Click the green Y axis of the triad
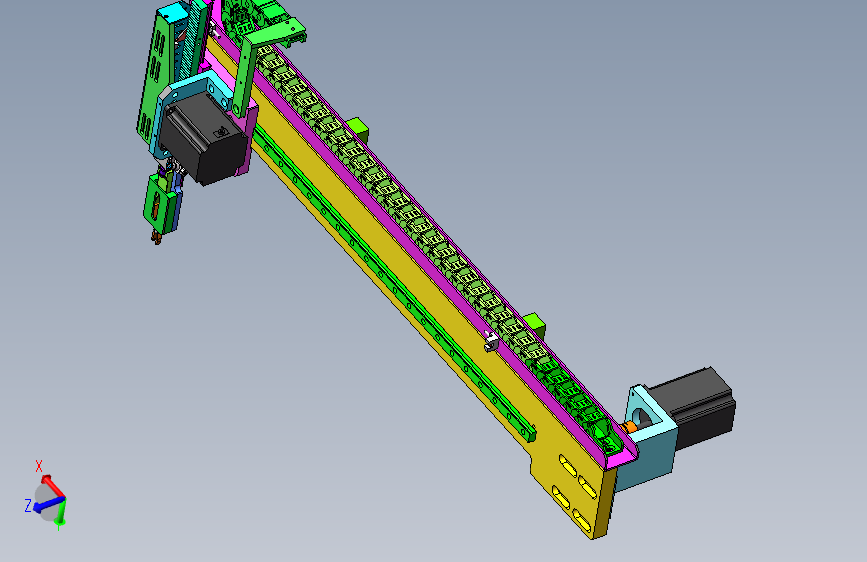 [x=61, y=512]
